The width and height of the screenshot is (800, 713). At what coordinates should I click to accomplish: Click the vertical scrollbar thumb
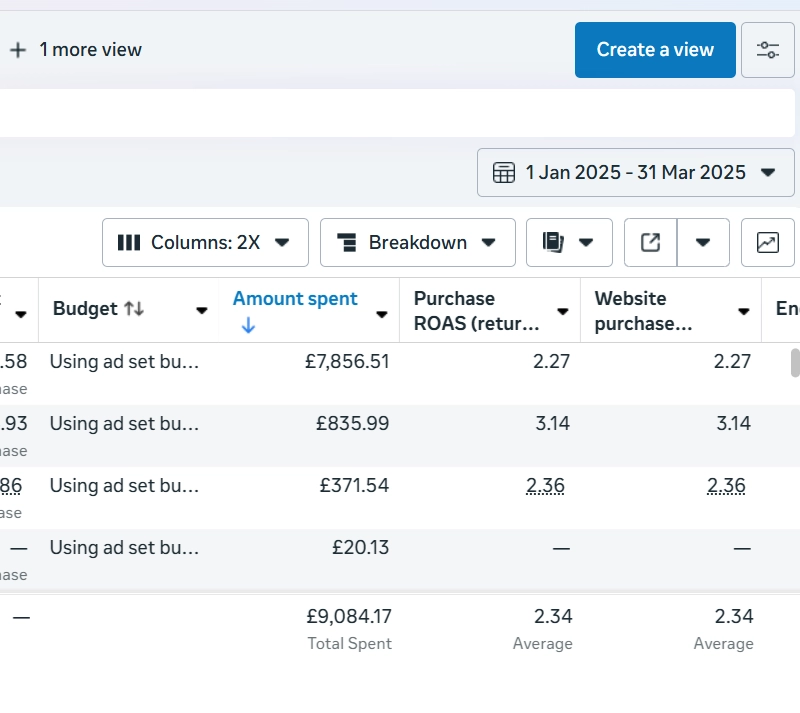click(795, 362)
